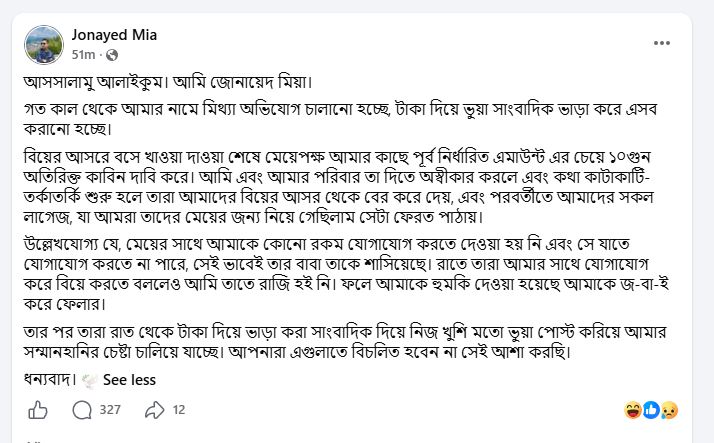Click the paragraph starting with তার পর তারা

click(345, 341)
